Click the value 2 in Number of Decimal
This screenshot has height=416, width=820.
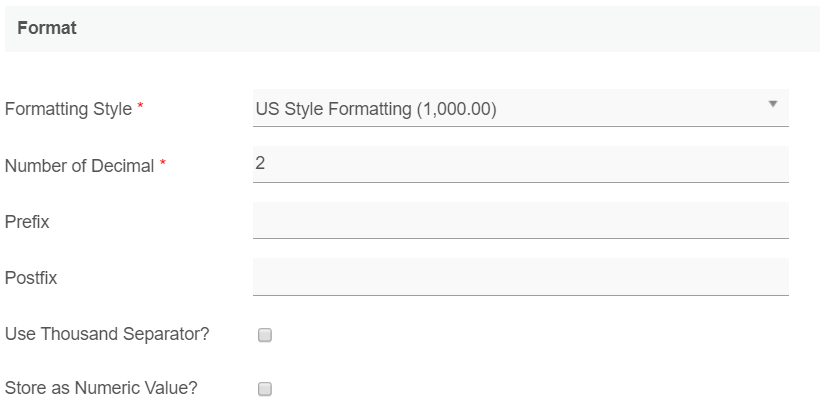260,163
